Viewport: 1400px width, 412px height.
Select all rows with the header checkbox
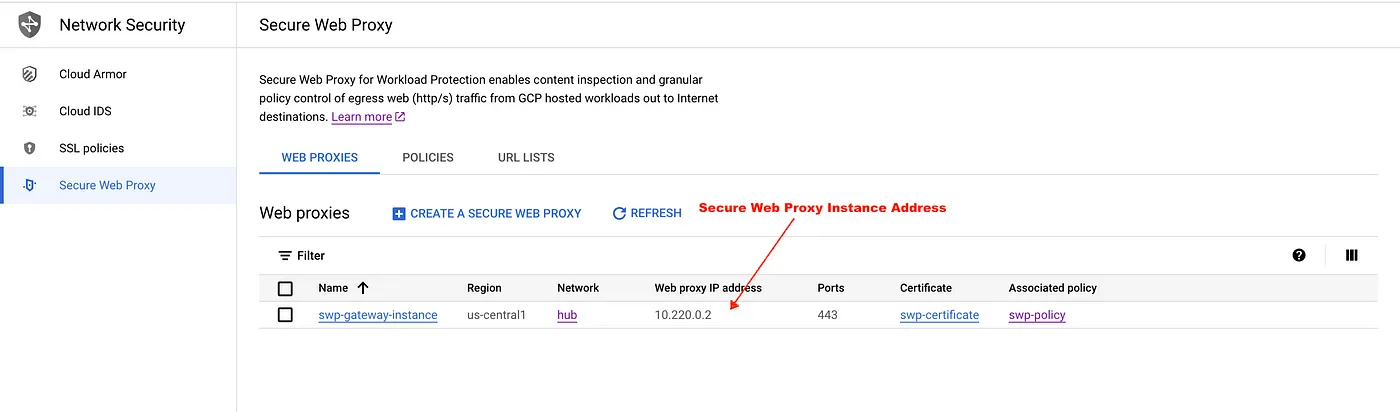tap(285, 288)
